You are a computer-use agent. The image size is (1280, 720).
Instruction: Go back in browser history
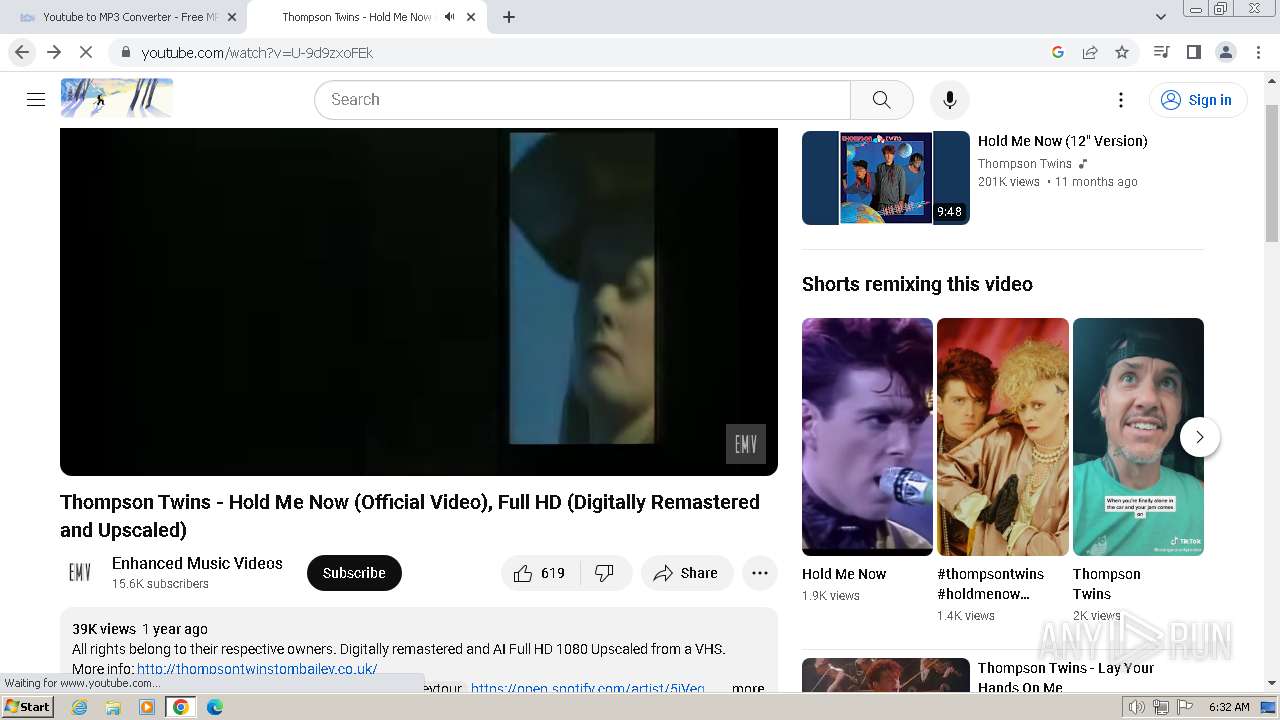tap(22, 52)
